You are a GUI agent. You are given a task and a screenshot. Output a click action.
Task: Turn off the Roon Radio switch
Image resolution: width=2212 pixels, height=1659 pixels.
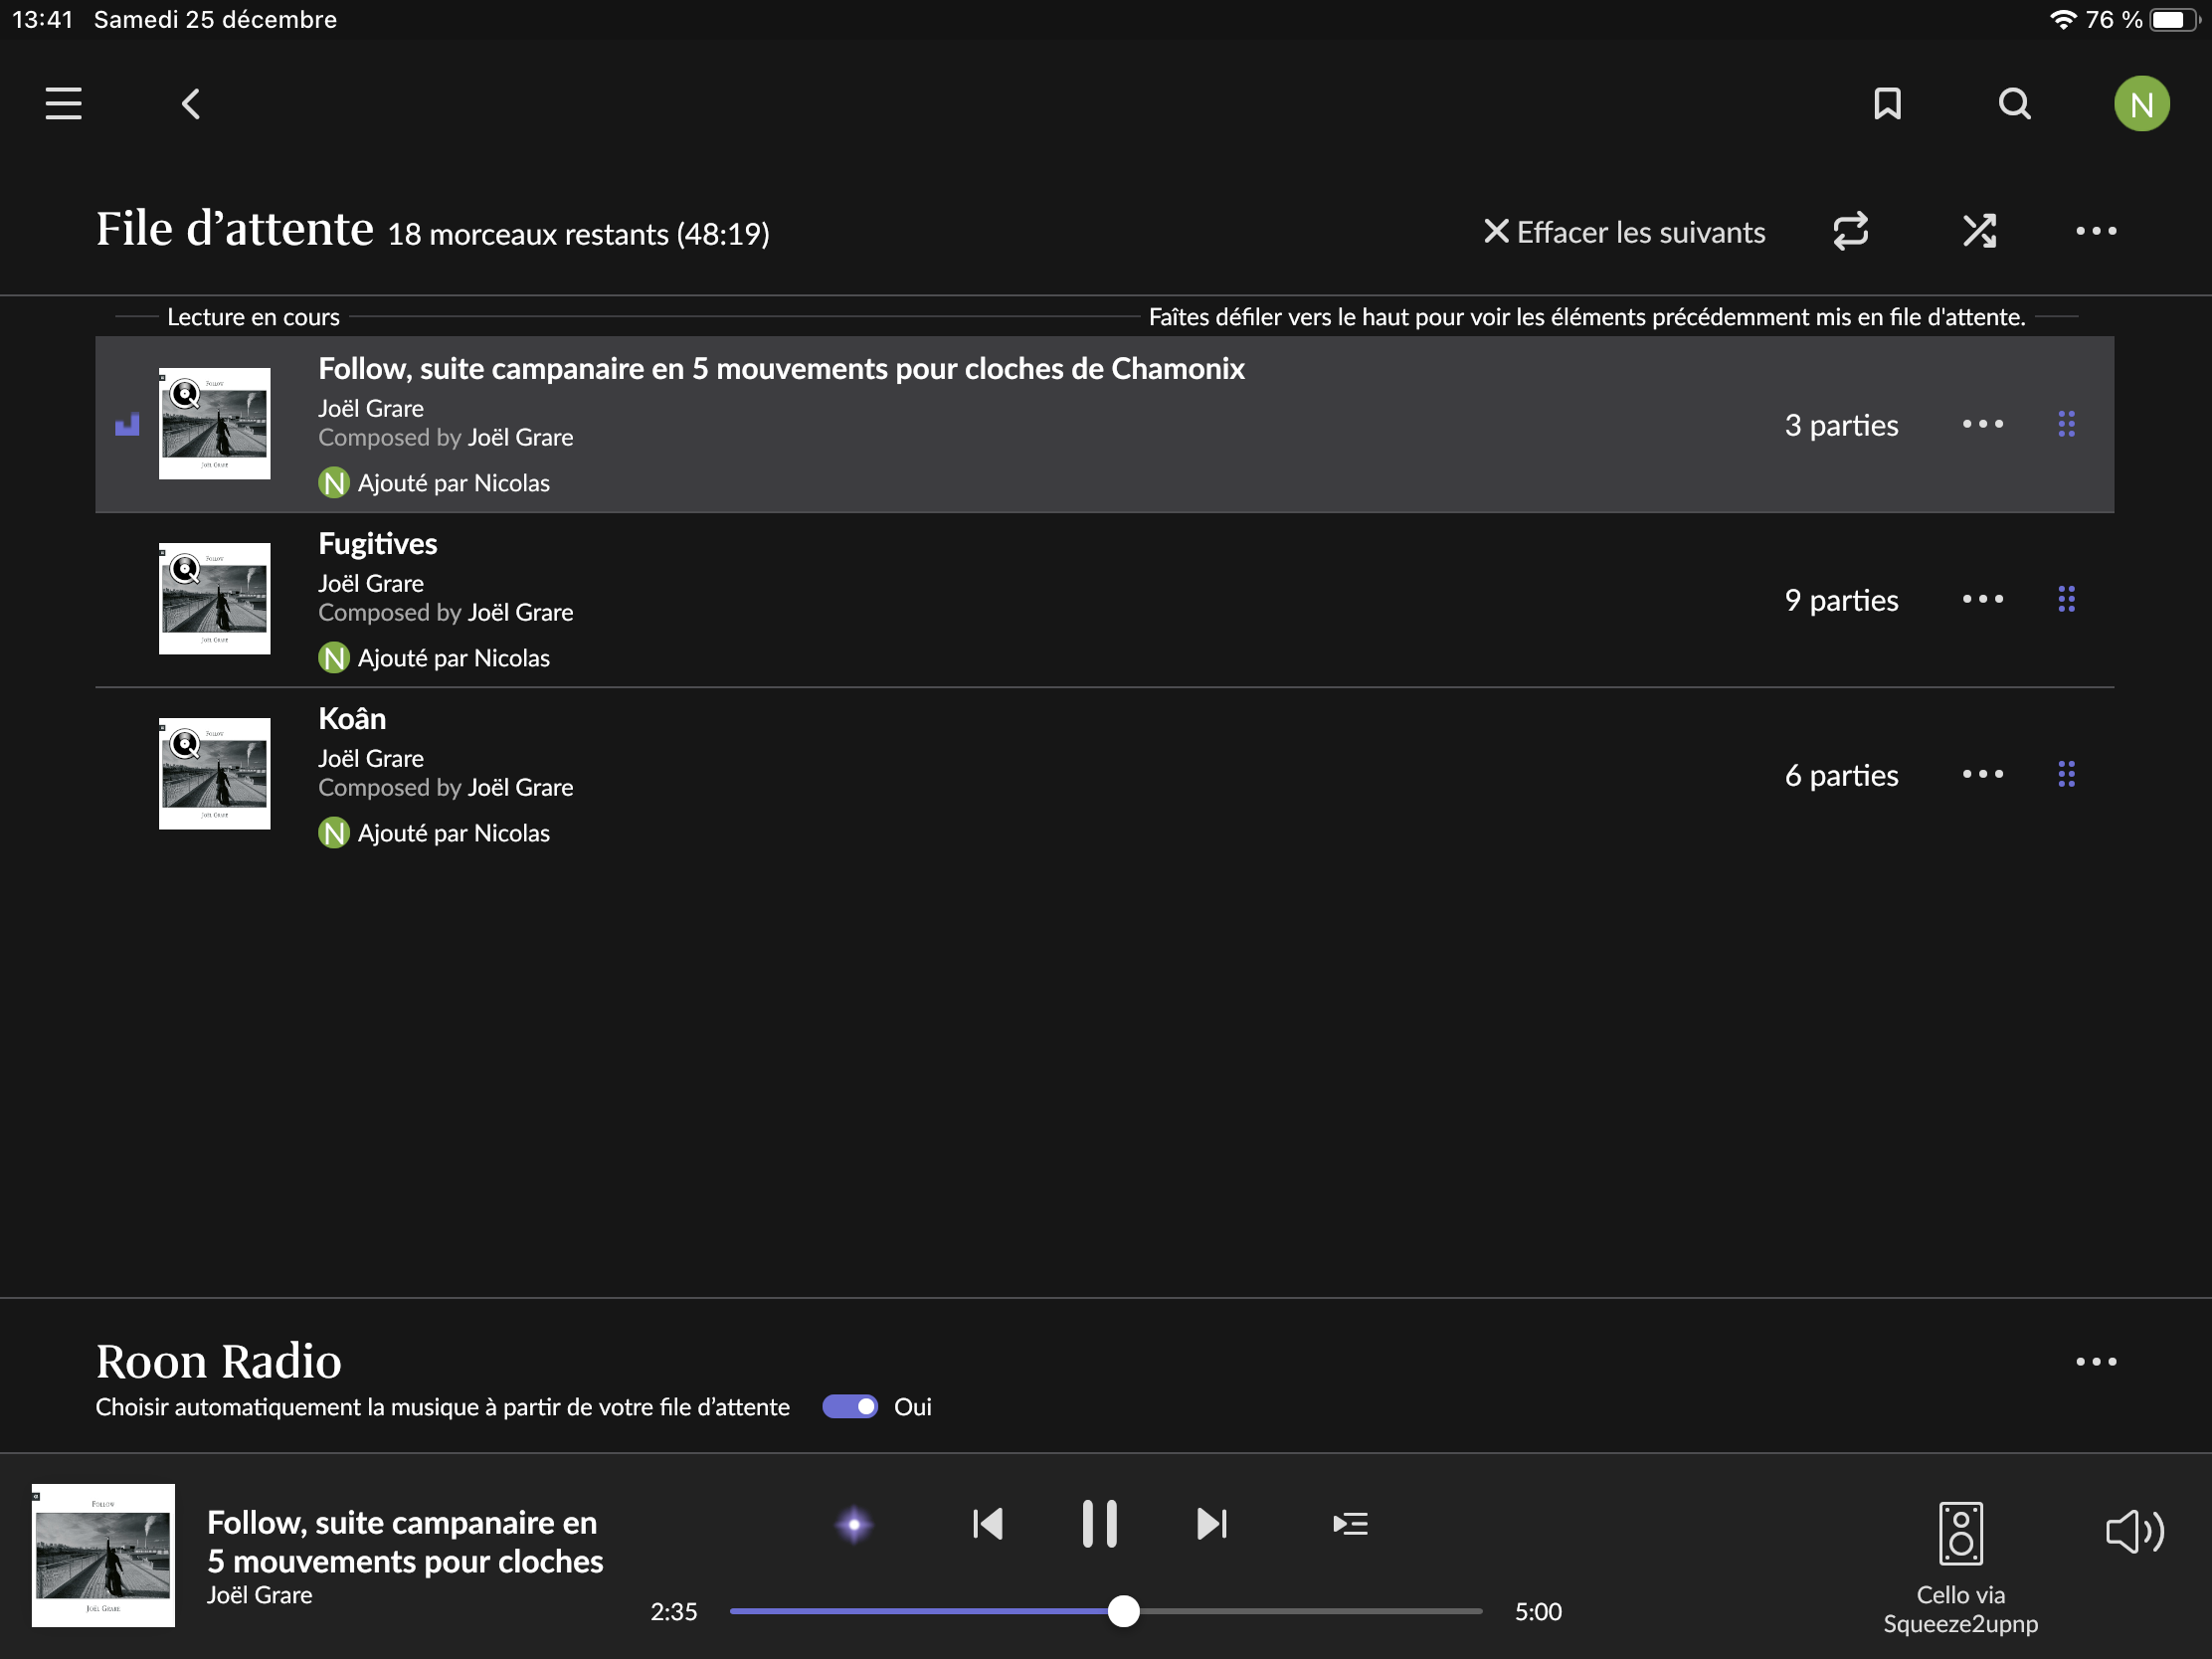click(x=850, y=1407)
